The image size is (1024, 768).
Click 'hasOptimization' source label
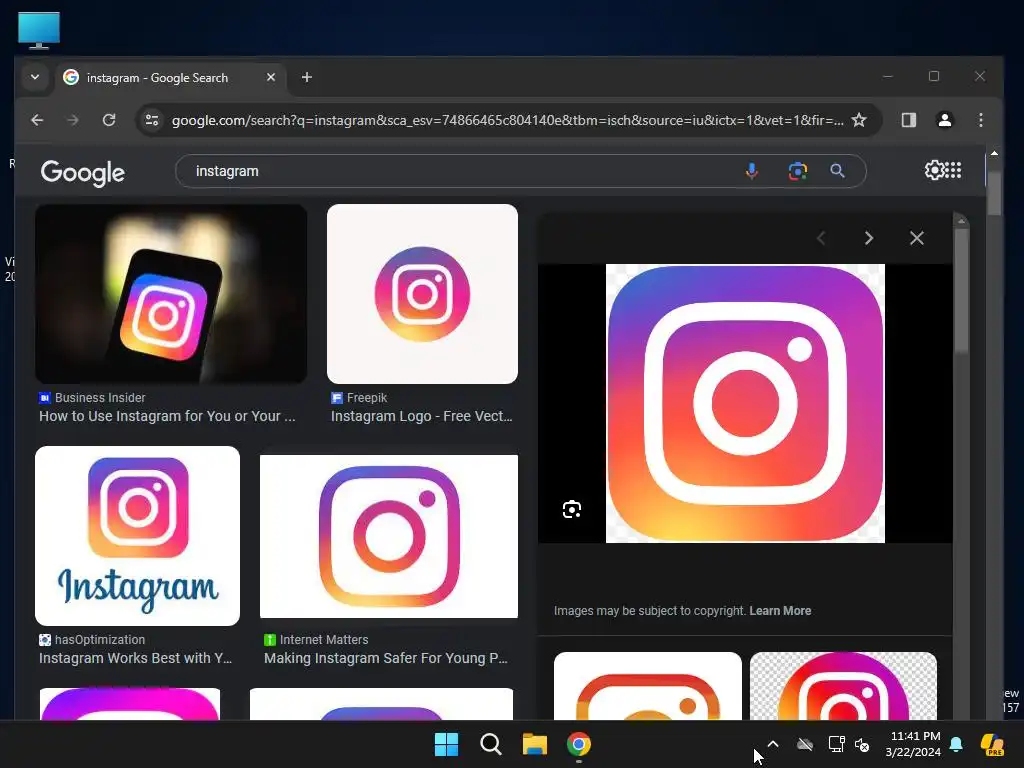click(x=100, y=640)
